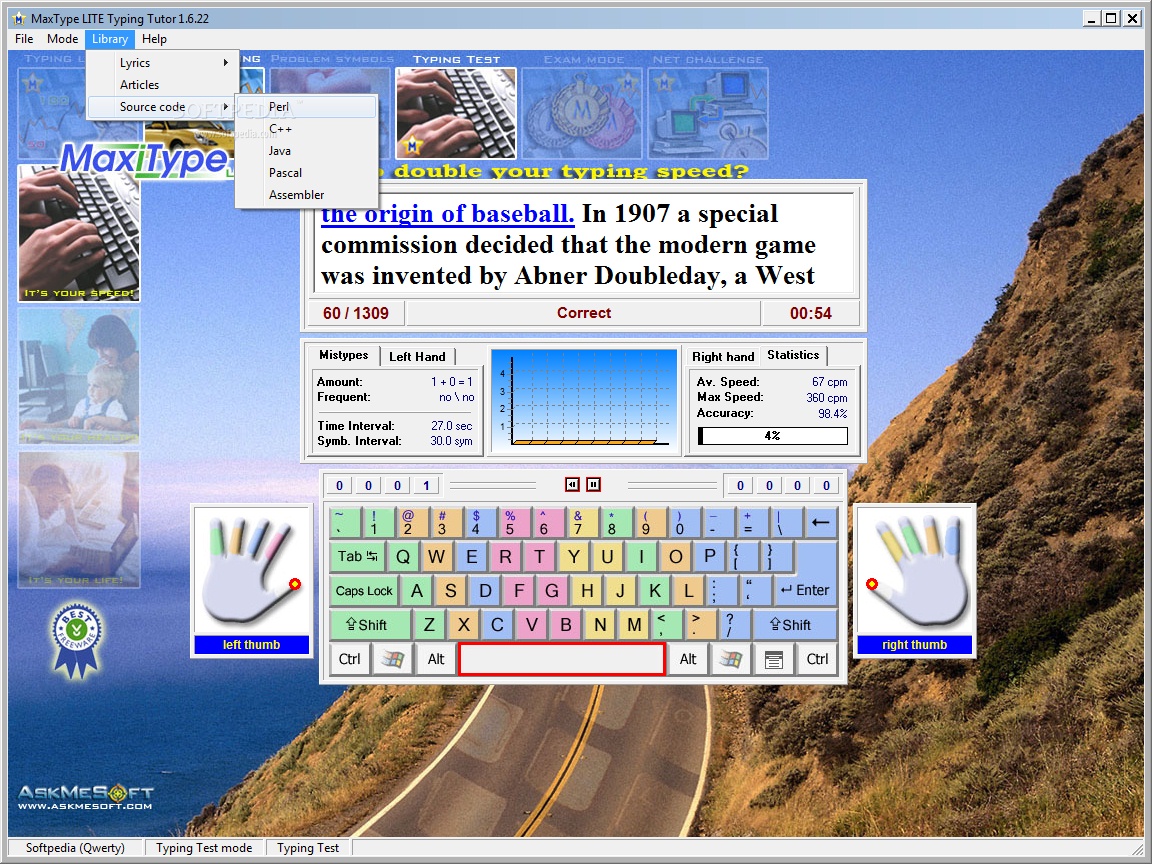
Task: Click the A key on keyboard
Action: point(417,591)
